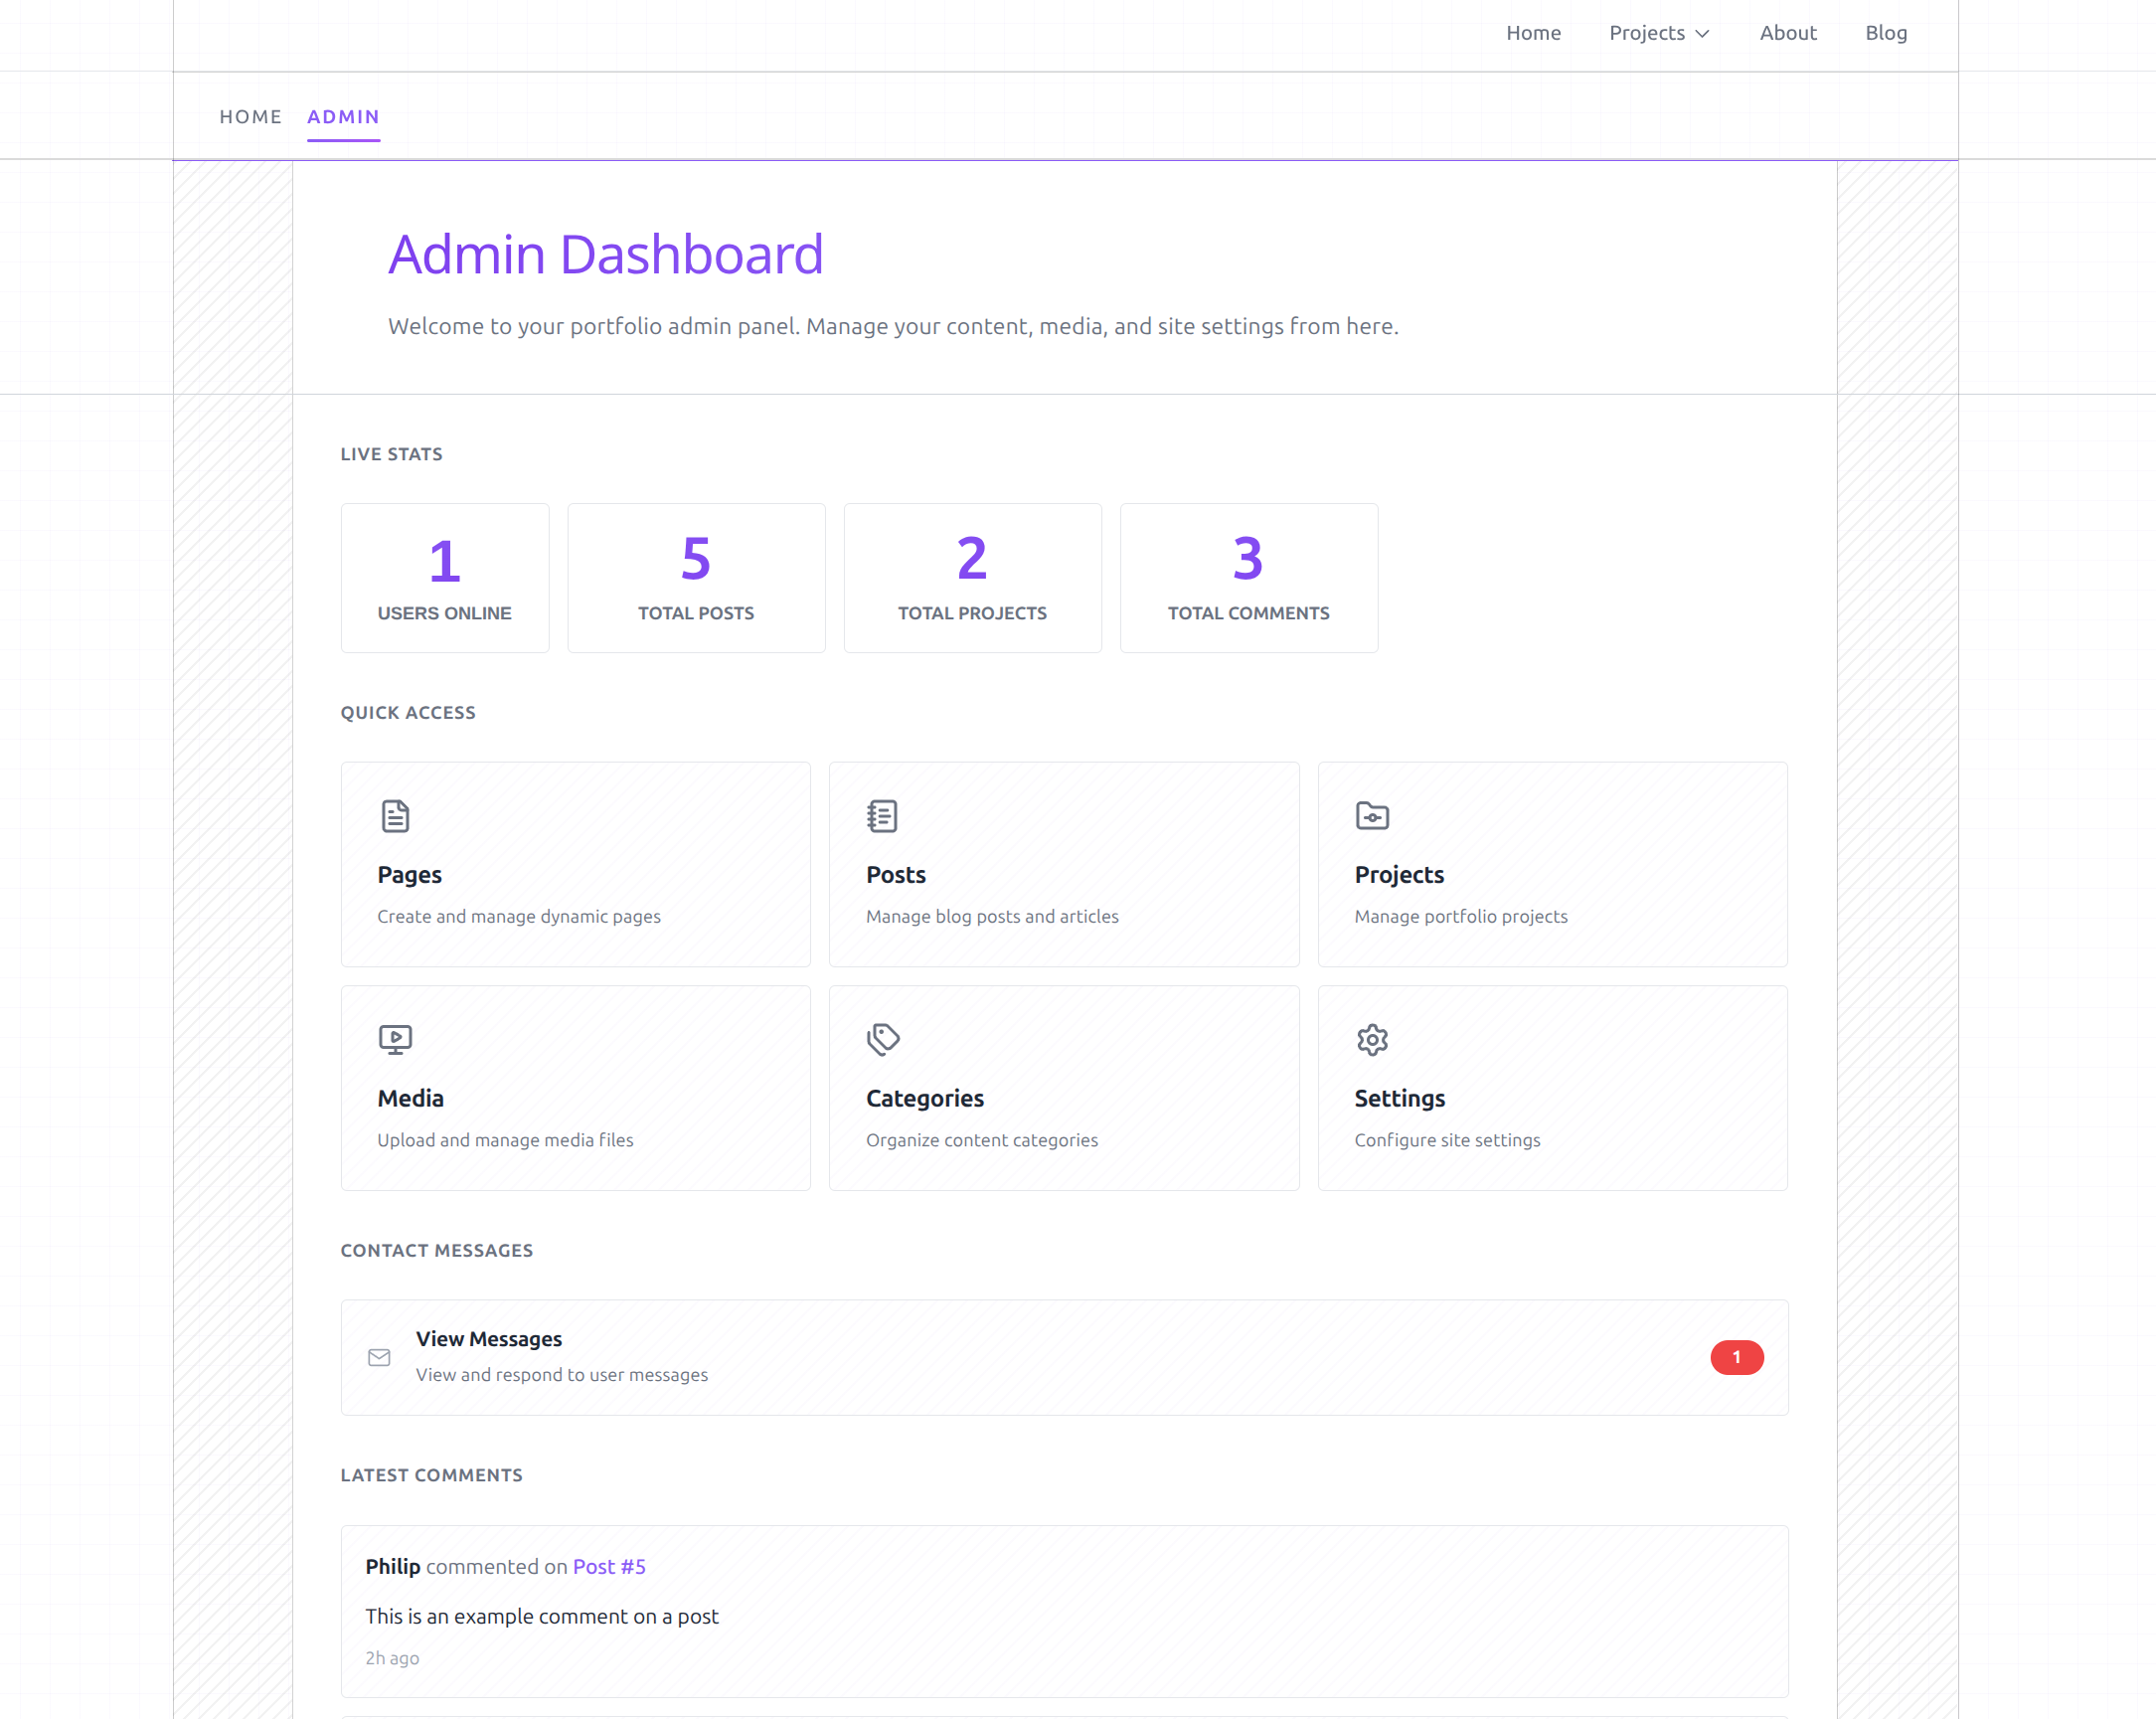Switch to the HOME tab
2156x1719 pixels.
click(250, 117)
